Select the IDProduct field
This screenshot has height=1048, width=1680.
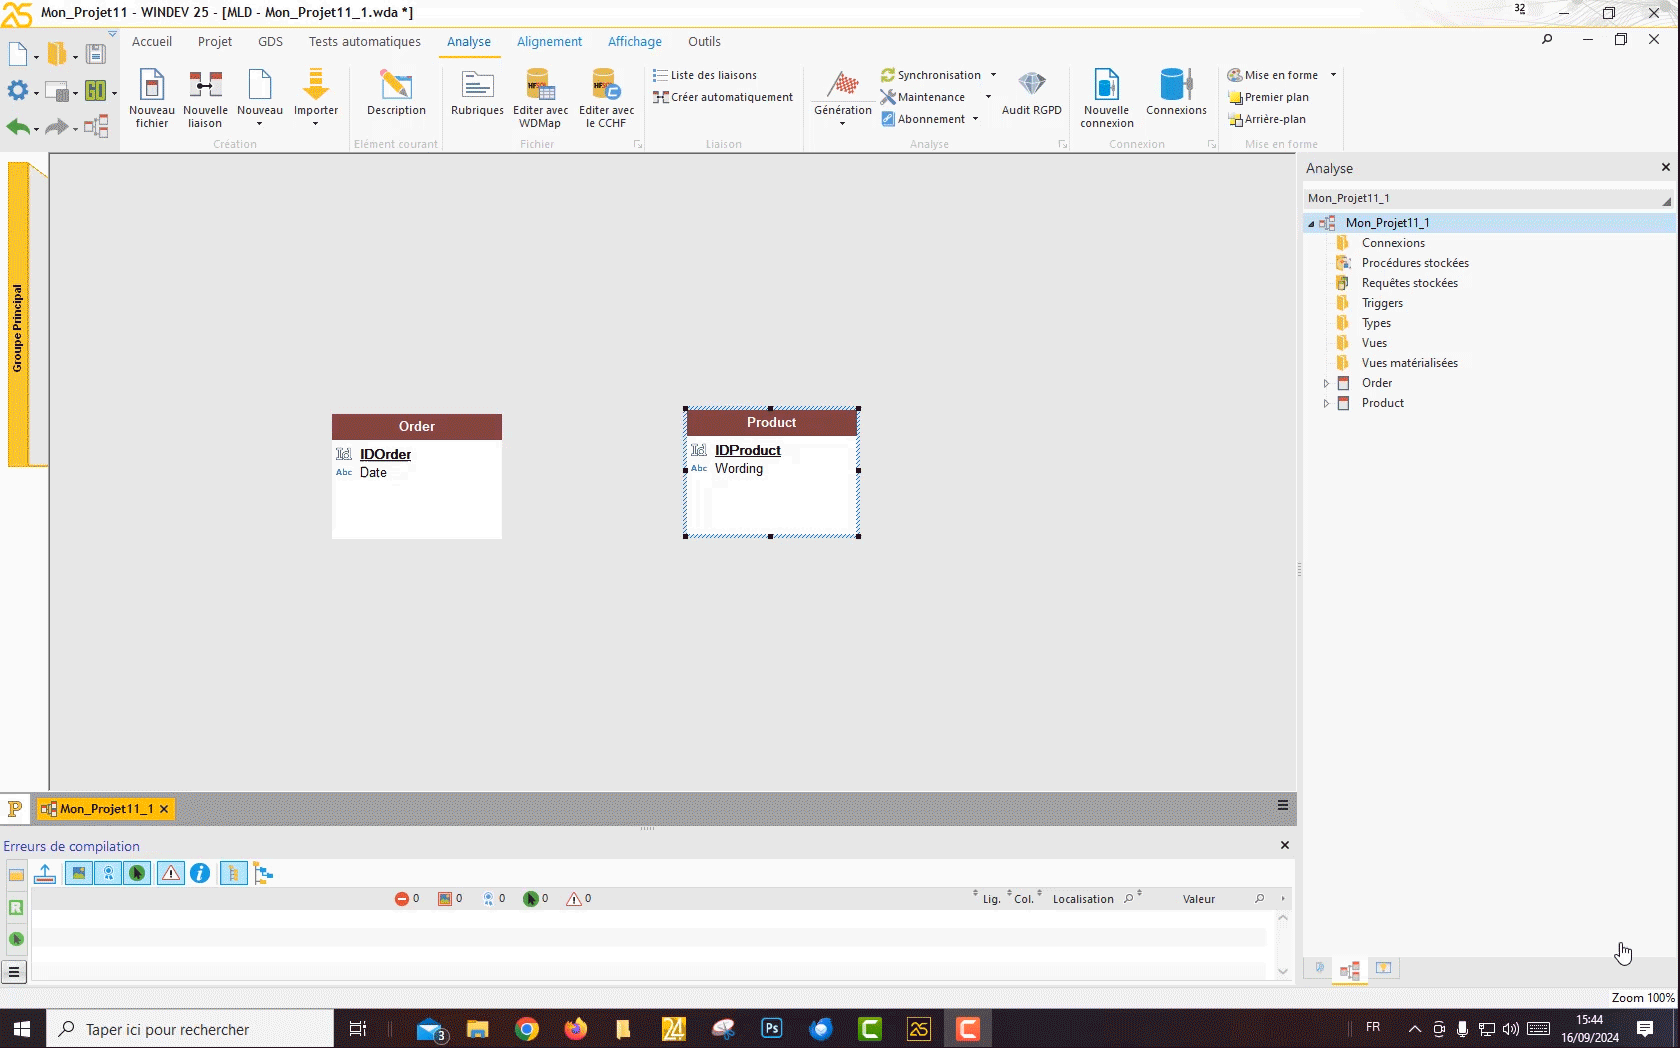tap(747, 450)
